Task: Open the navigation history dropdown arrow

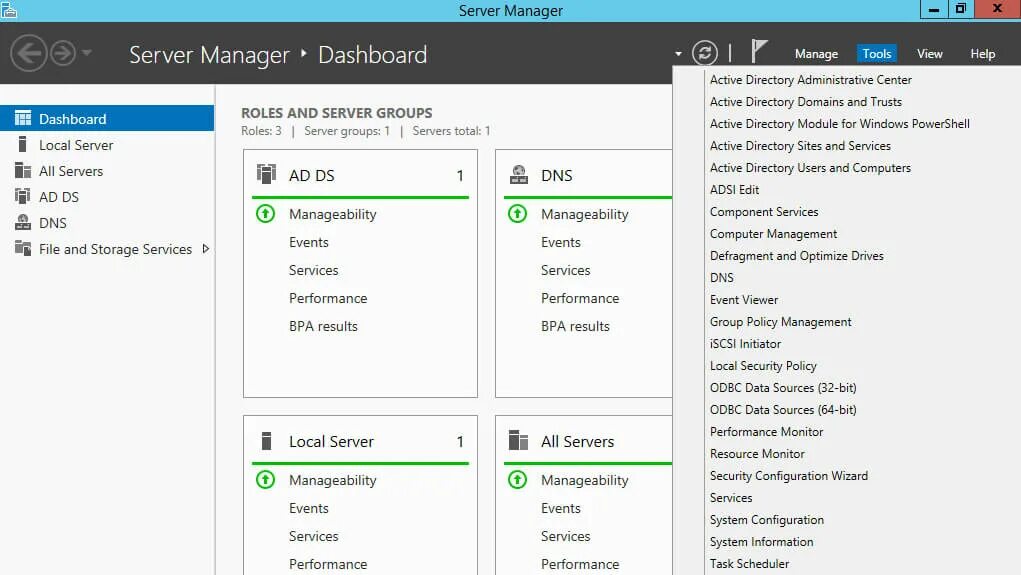Action: coord(87,53)
